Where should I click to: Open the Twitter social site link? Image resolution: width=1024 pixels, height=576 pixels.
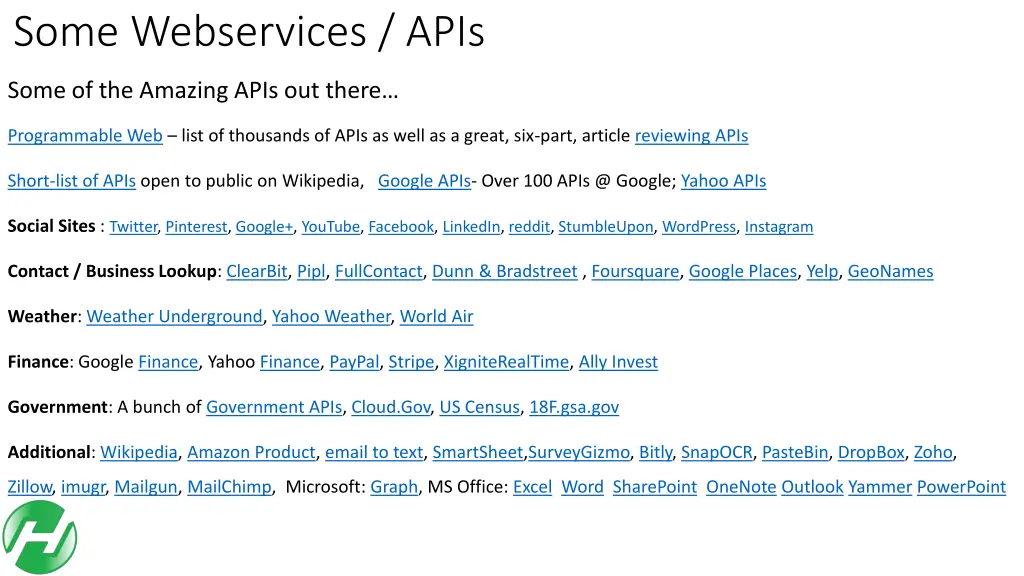point(133,227)
